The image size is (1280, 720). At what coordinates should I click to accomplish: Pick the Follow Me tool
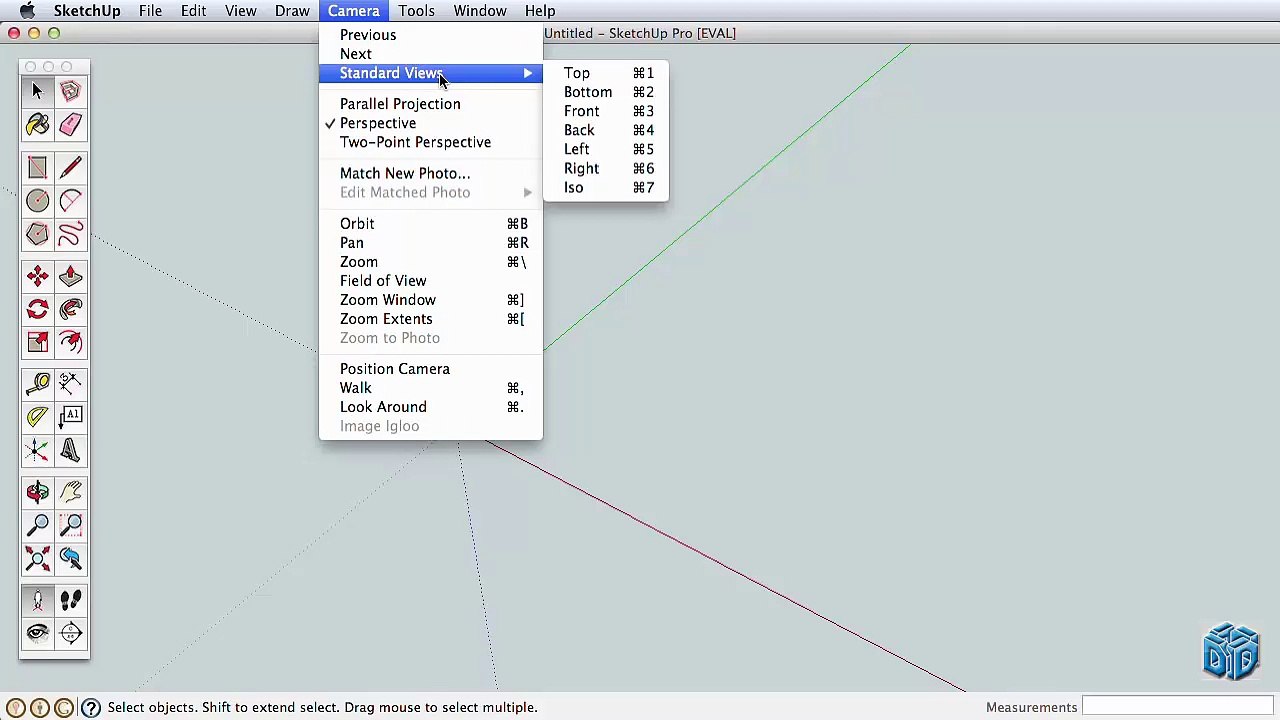pos(70,310)
